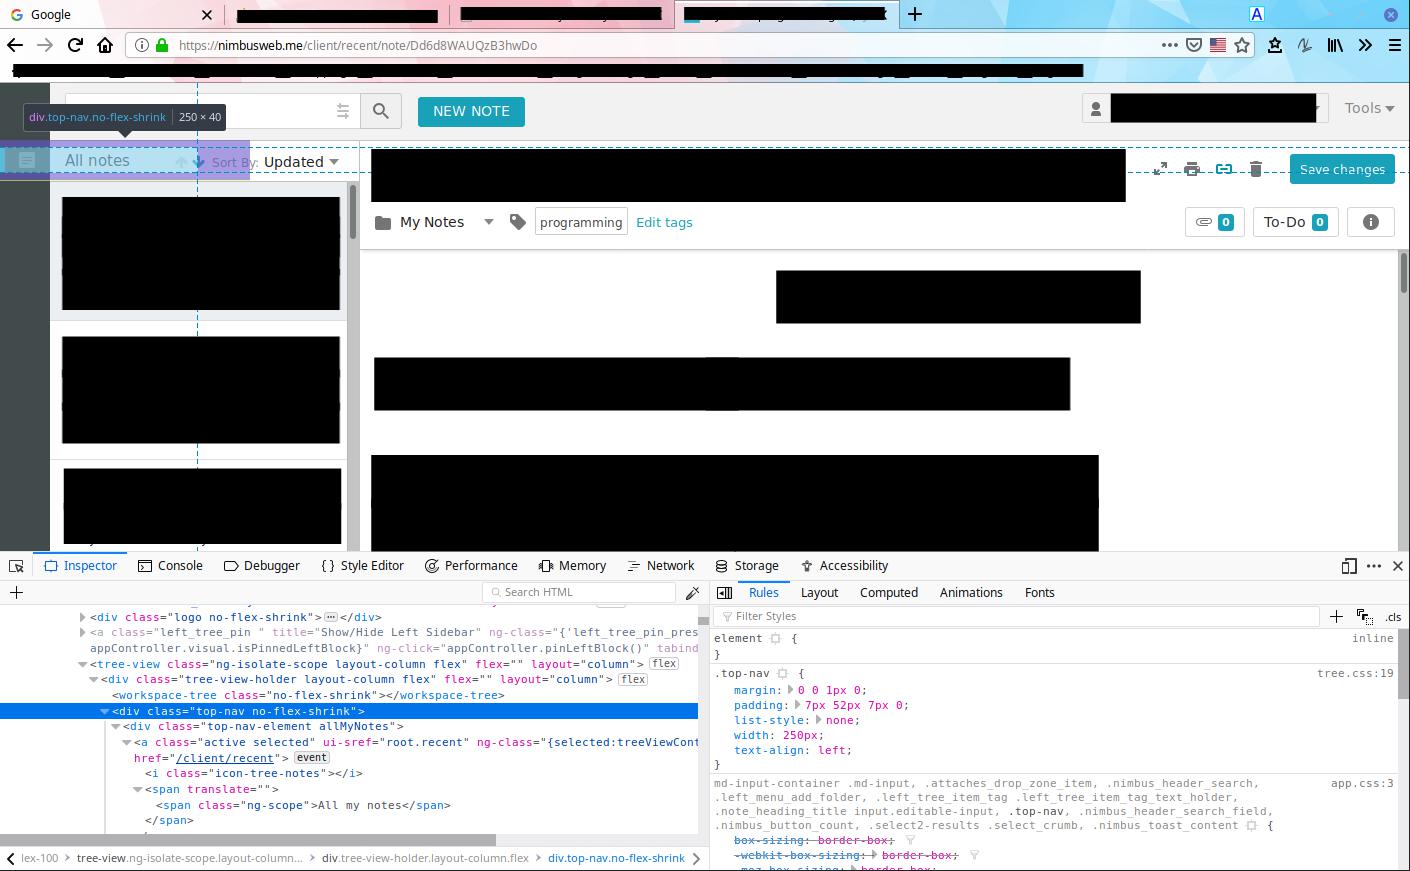Expand margin shorthand in .top-nav rule
Image resolution: width=1410 pixels, height=871 pixels.
[790, 690]
